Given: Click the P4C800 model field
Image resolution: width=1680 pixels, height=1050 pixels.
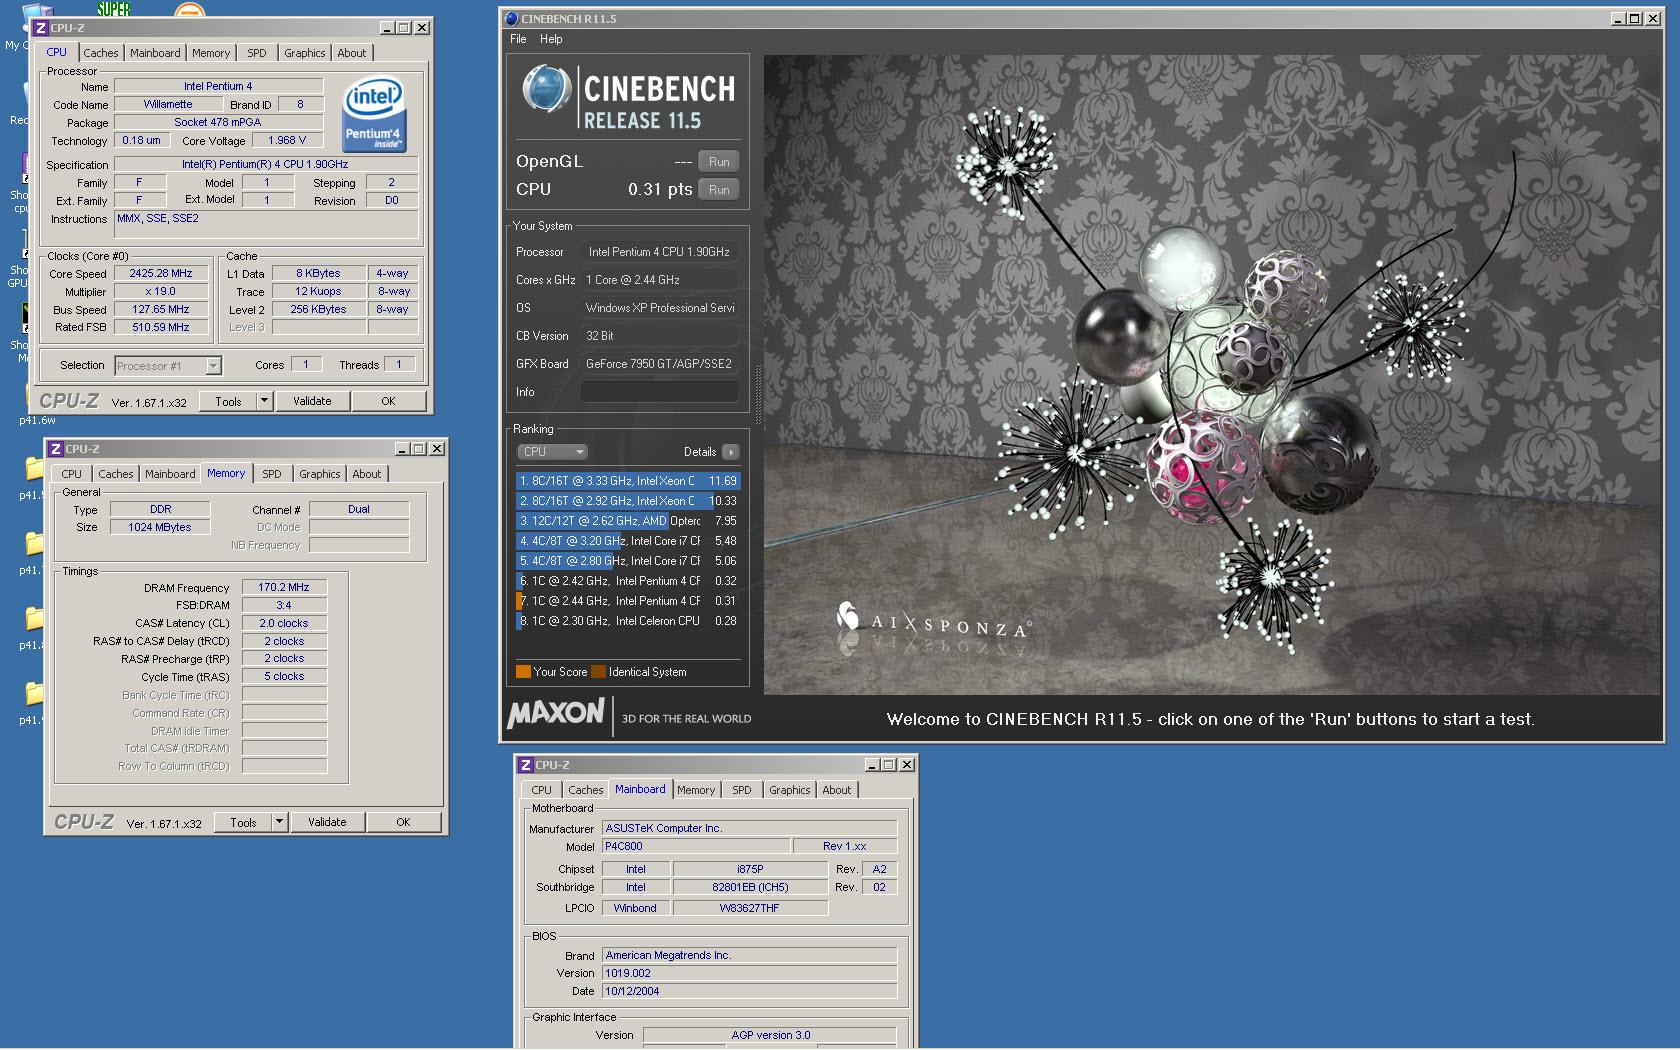Looking at the screenshot, I should tap(695, 846).
